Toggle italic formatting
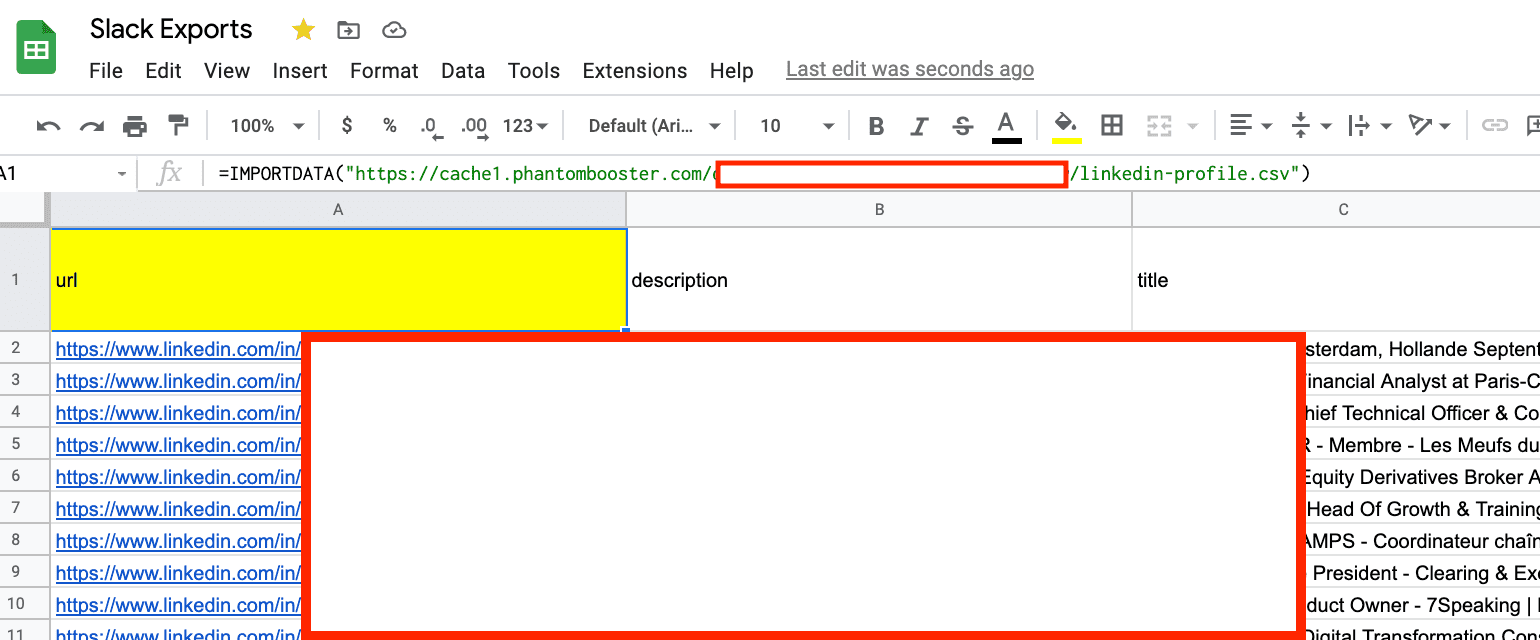This screenshot has width=1540, height=640. [920, 126]
